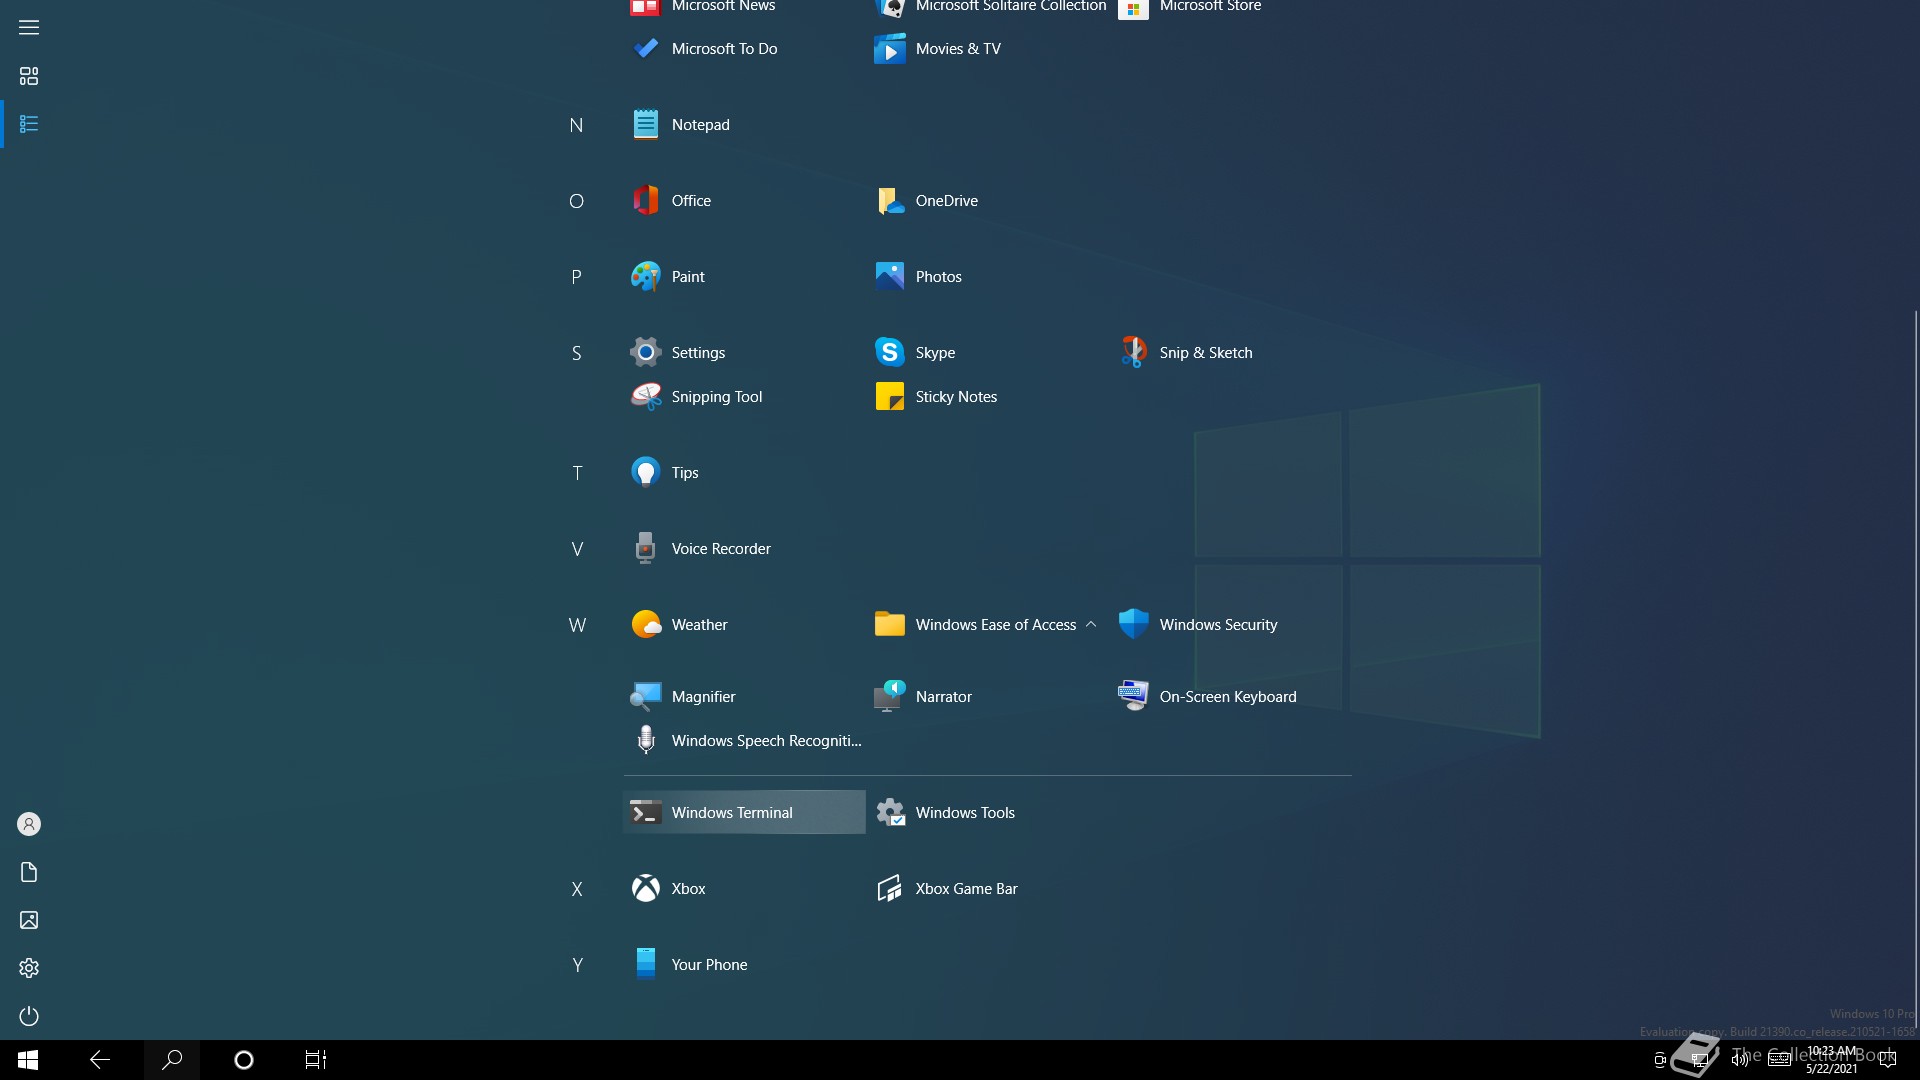Open the user account menu
This screenshot has width=1920, height=1080.
coord(29,824)
